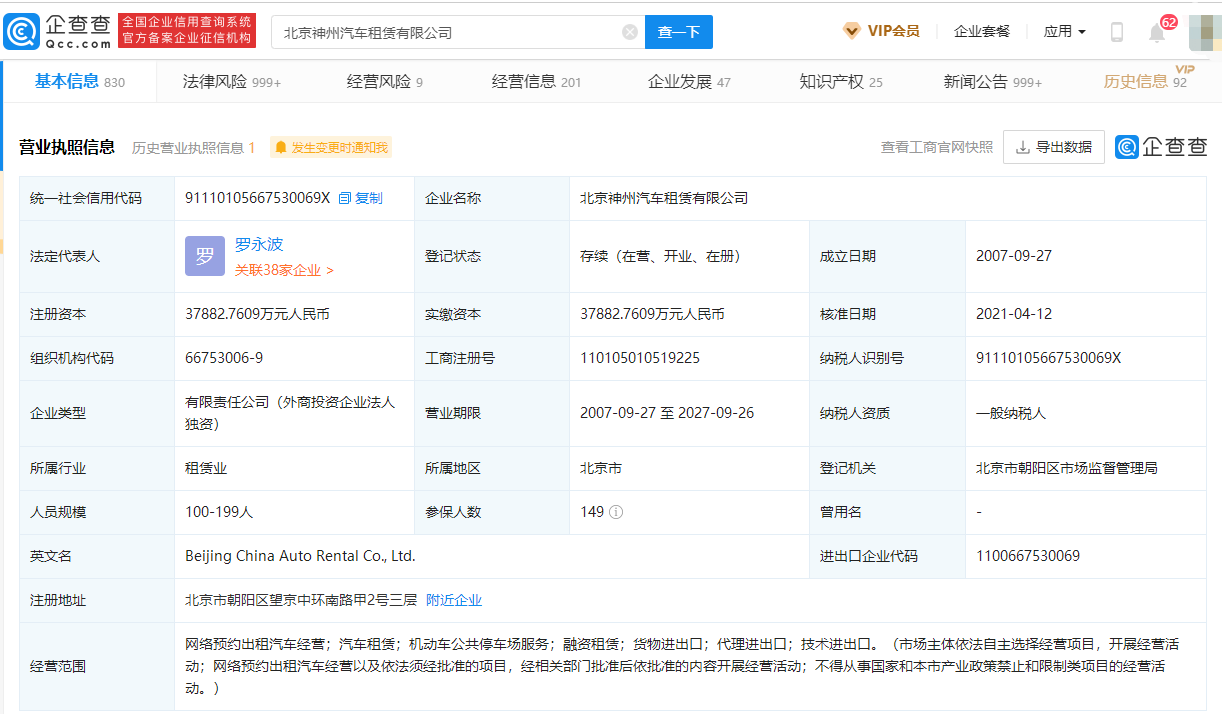Click the Qcc.com logo
The height and width of the screenshot is (714, 1222).
point(57,31)
